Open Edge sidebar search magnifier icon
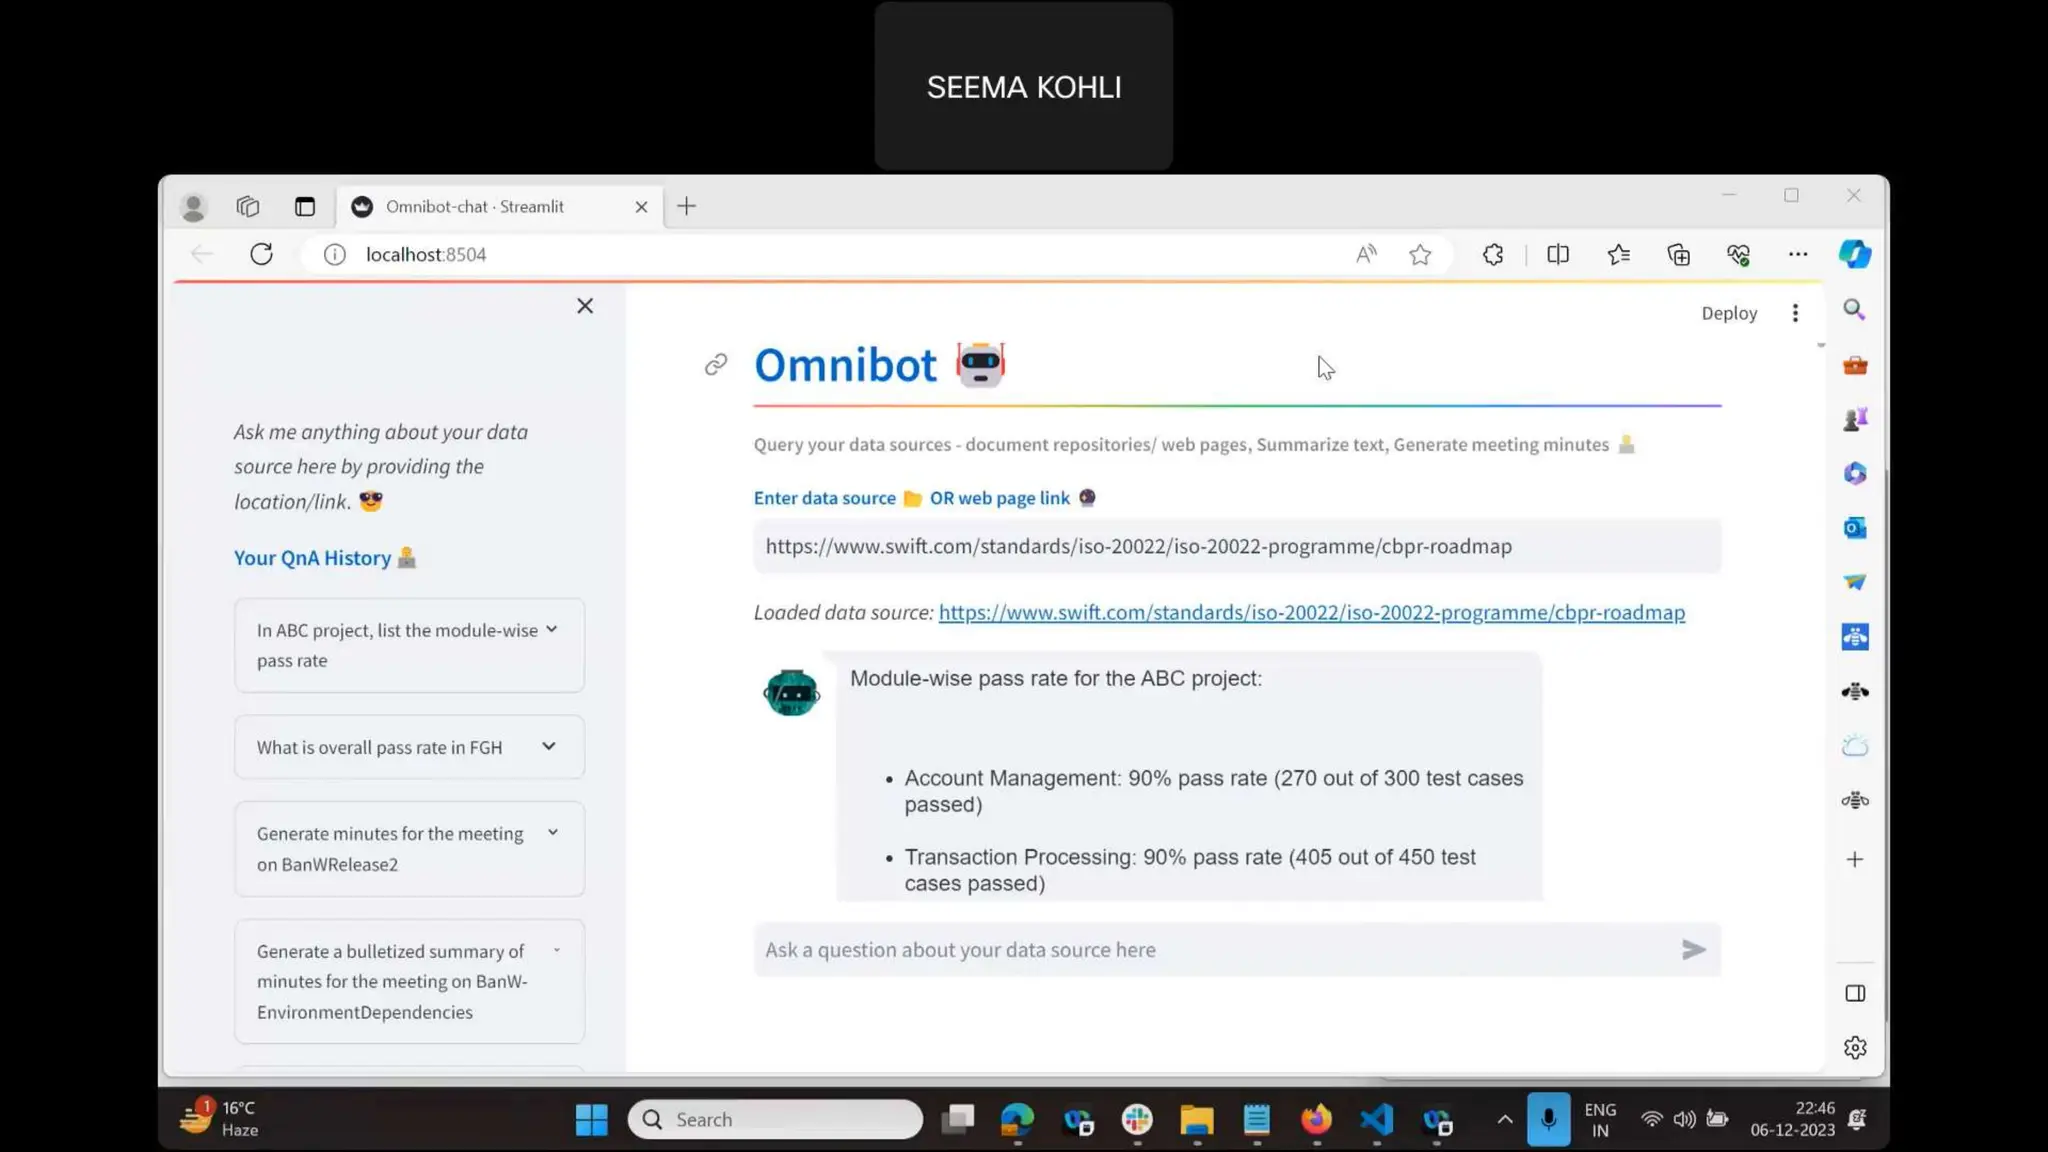This screenshot has width=2048, height=1152. [x=1855, y=310]
